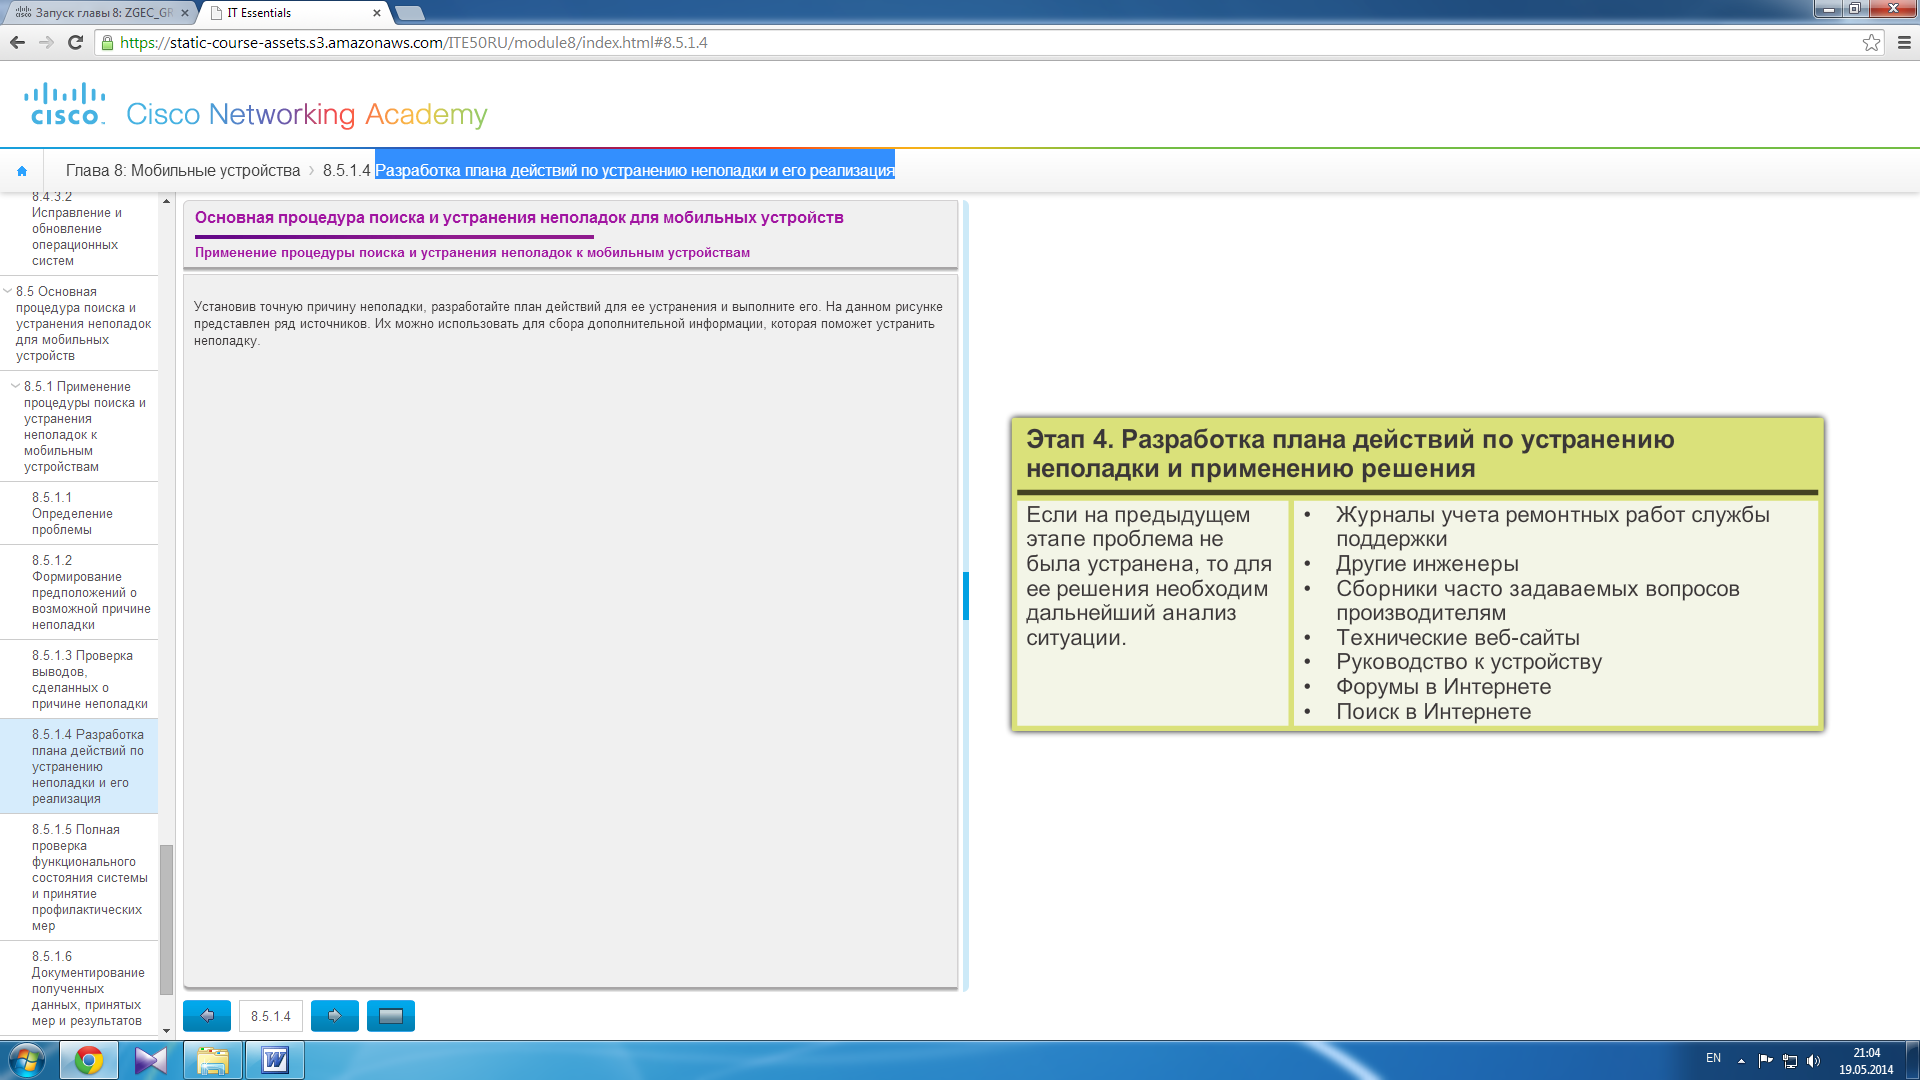Click the Cisco Networking Academy title
This screenshot has height=1080, width=1920.
(307, 114)
